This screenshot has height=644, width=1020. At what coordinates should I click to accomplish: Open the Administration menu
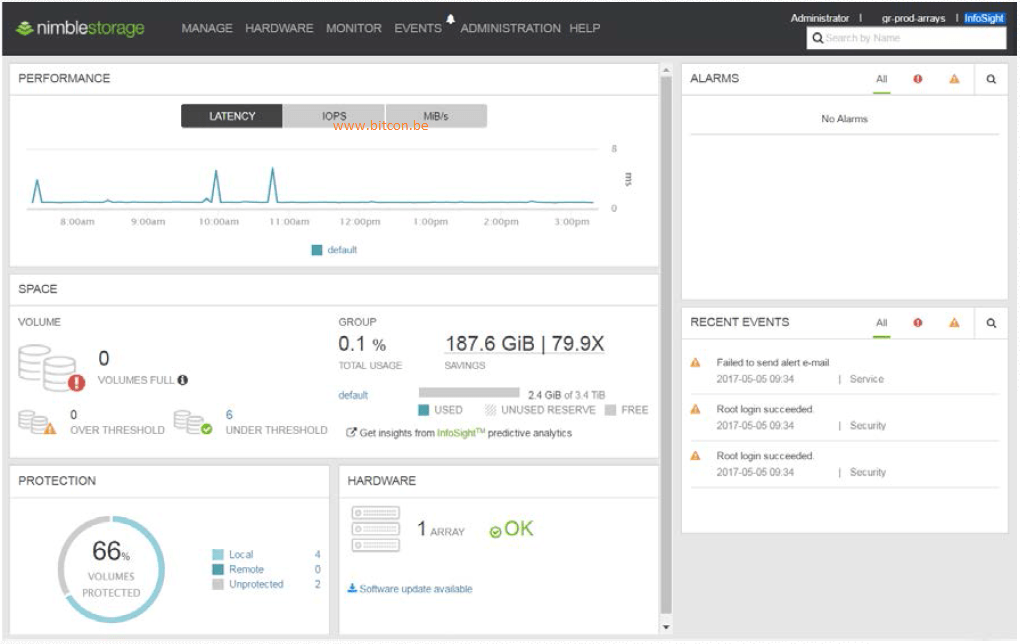511,28
